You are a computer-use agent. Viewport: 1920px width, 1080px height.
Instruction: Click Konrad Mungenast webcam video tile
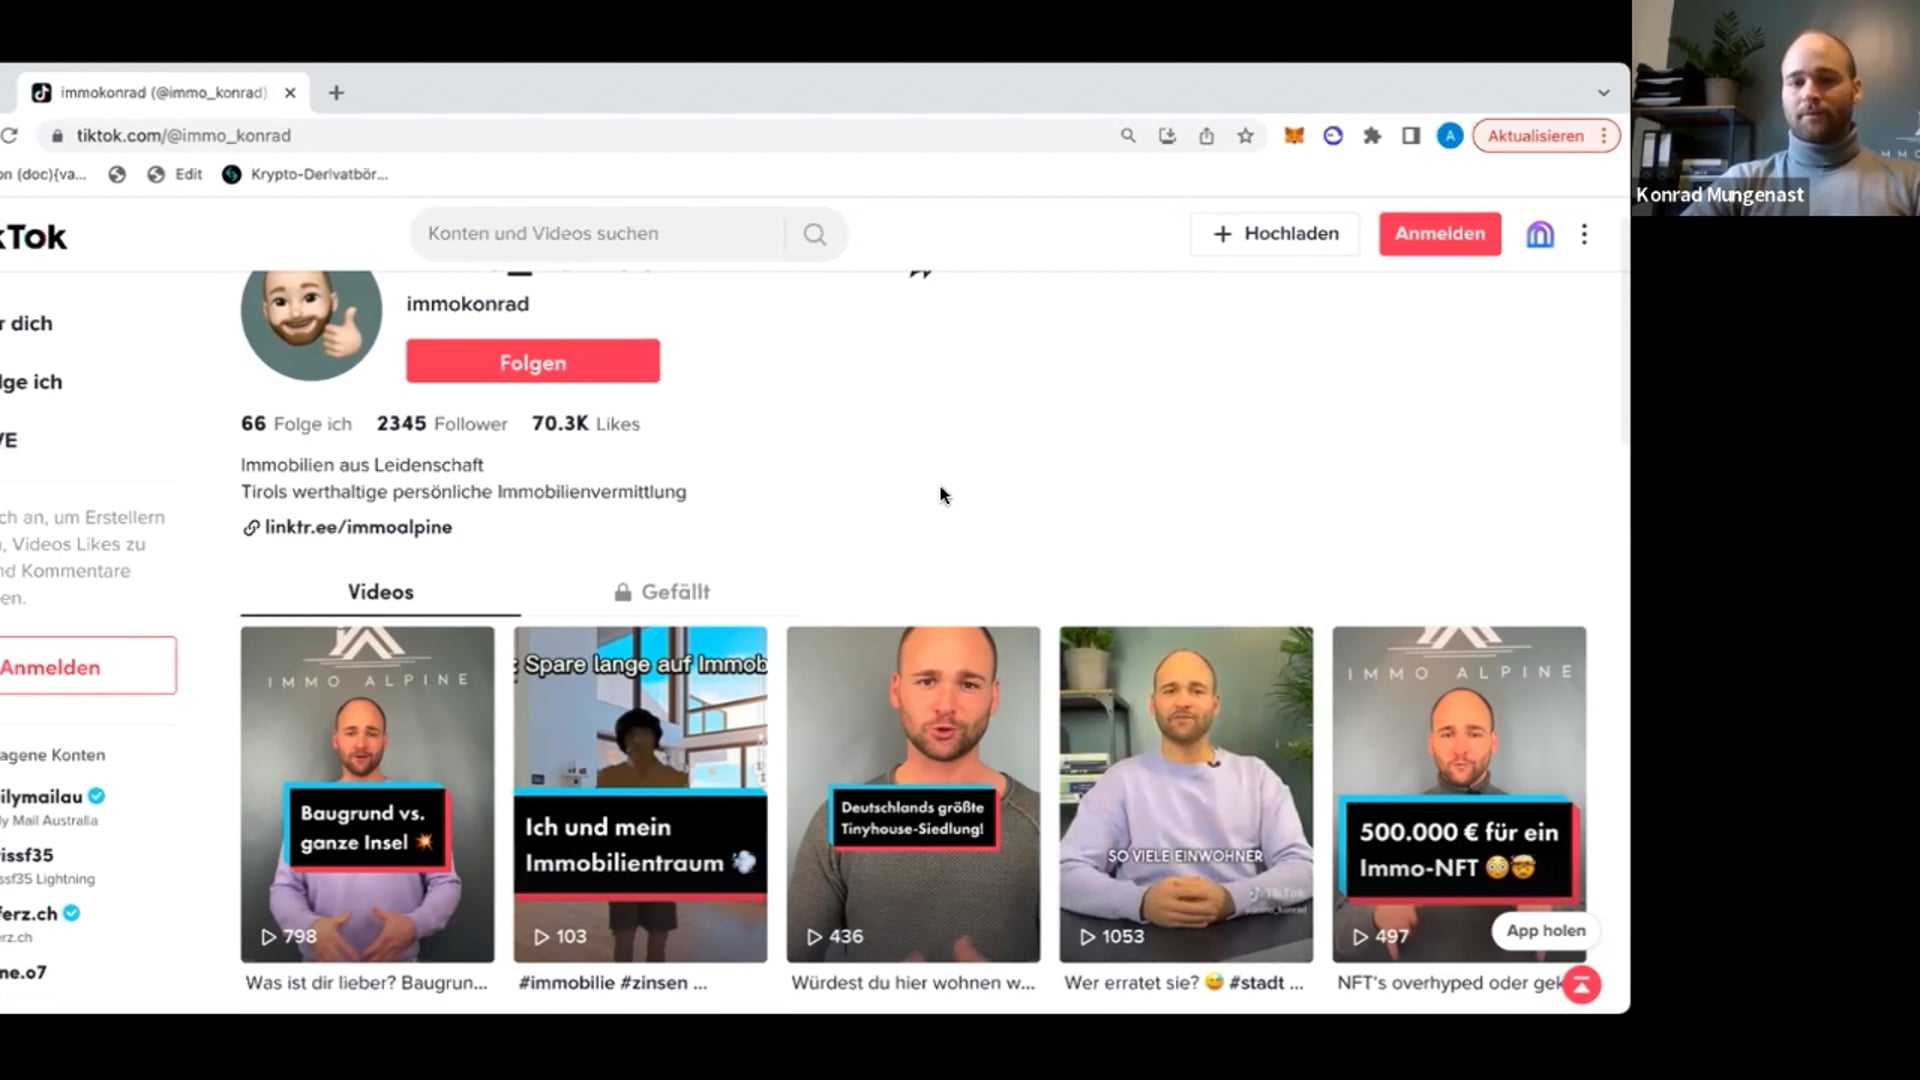pos(1775,107)
